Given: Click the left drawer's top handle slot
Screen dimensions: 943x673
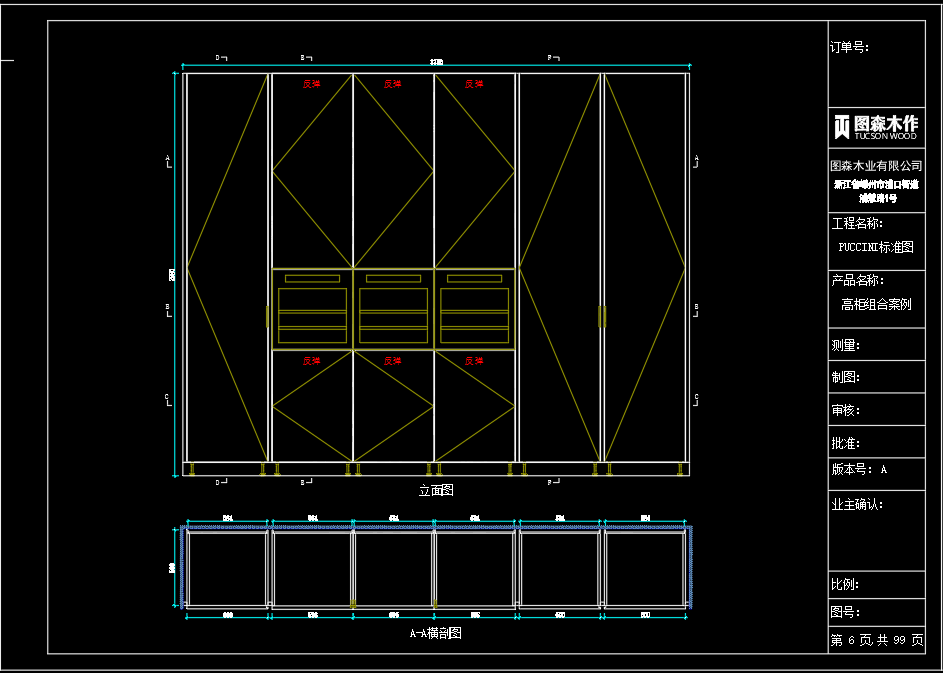Looking at the screenshot, I should point(312,279).
